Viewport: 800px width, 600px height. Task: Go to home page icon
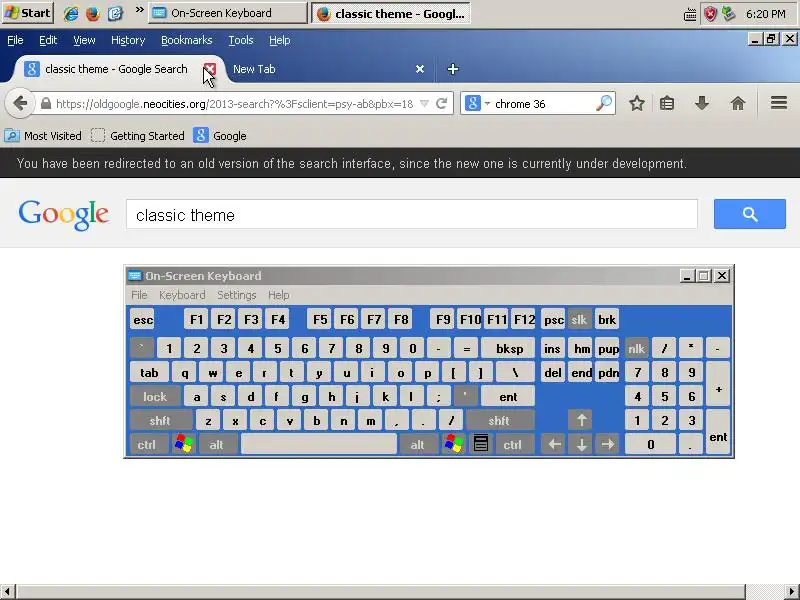738,104
